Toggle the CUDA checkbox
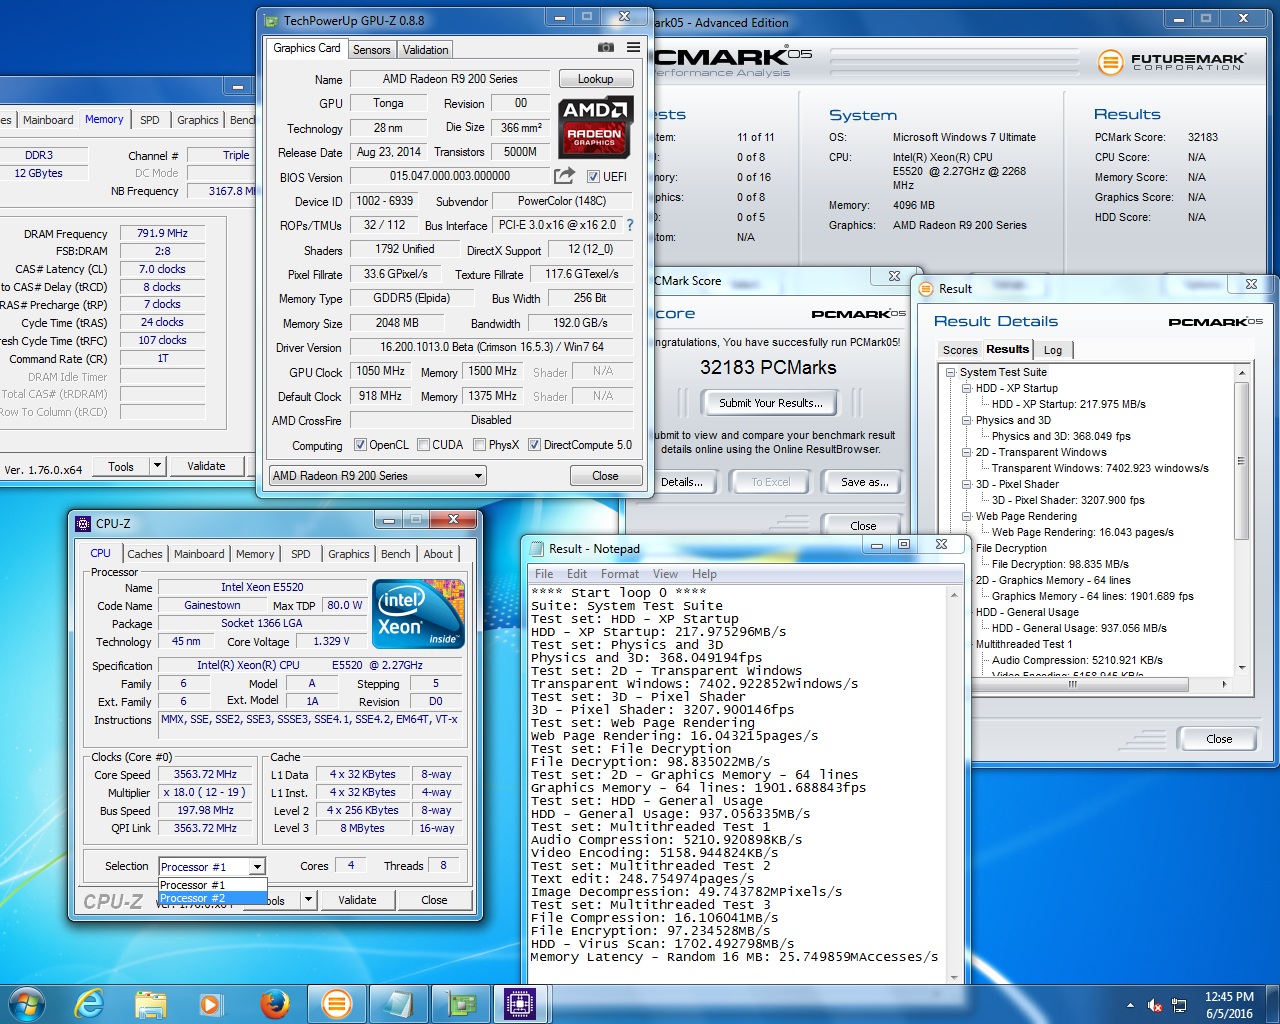Screen dimensions: 1280x1024 [423, 445]
